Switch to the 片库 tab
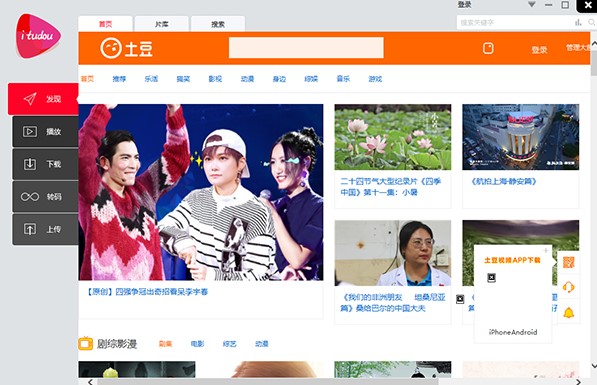 (x=161, y=24)
